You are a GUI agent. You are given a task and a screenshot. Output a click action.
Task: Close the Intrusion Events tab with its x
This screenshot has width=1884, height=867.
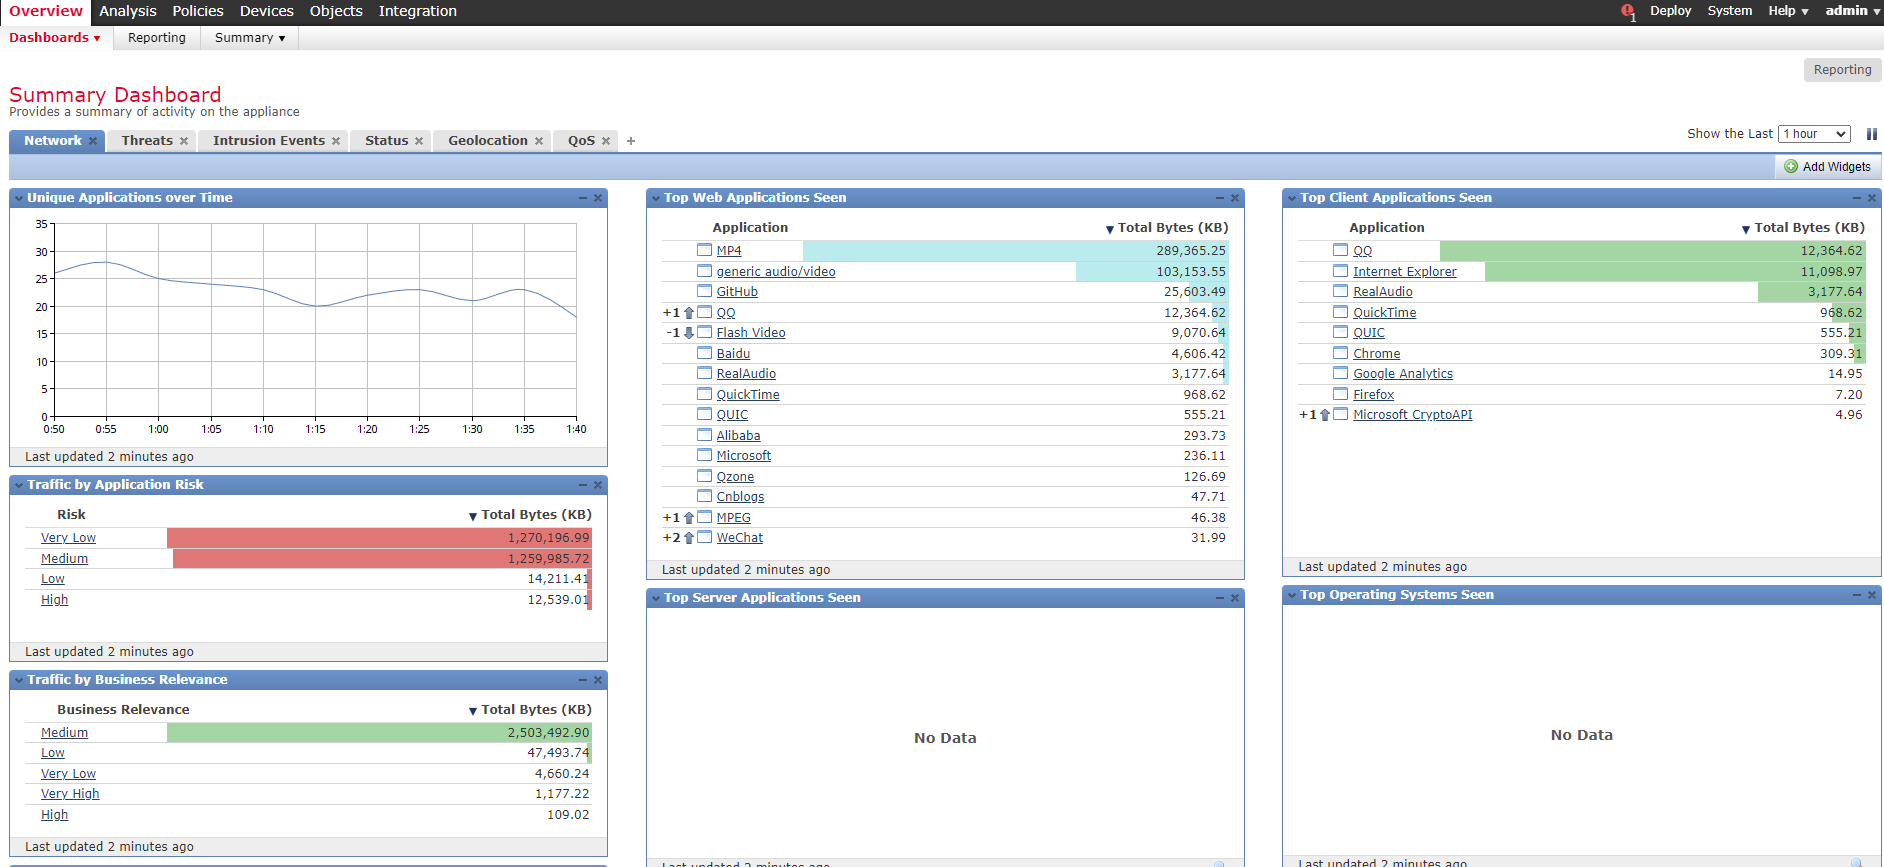336,141
